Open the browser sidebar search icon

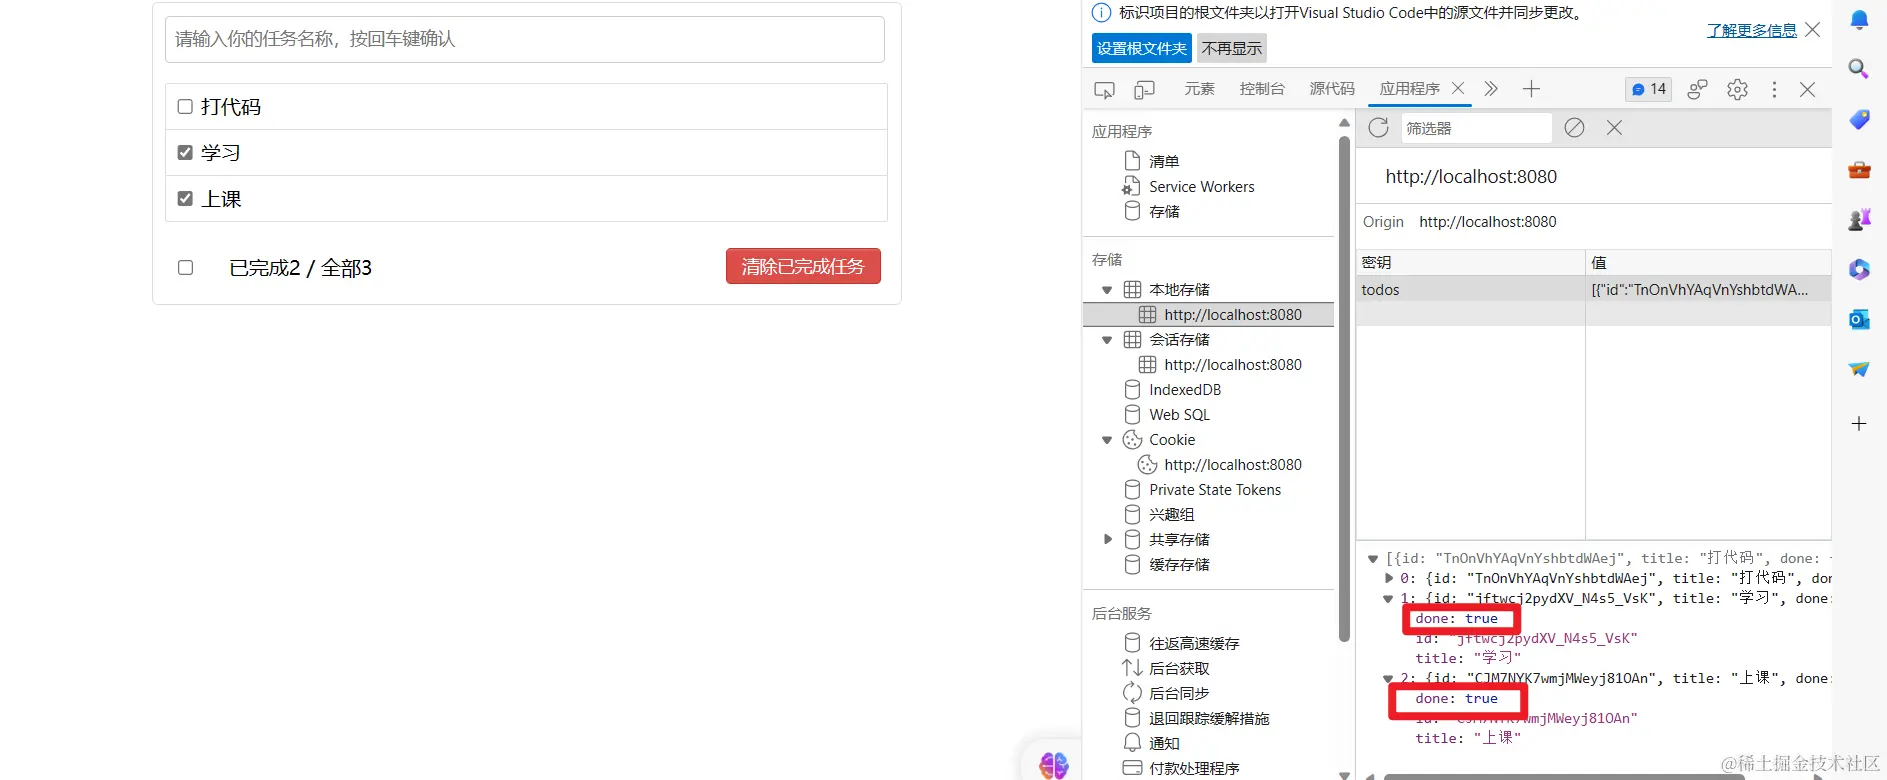coord(1859,69)
